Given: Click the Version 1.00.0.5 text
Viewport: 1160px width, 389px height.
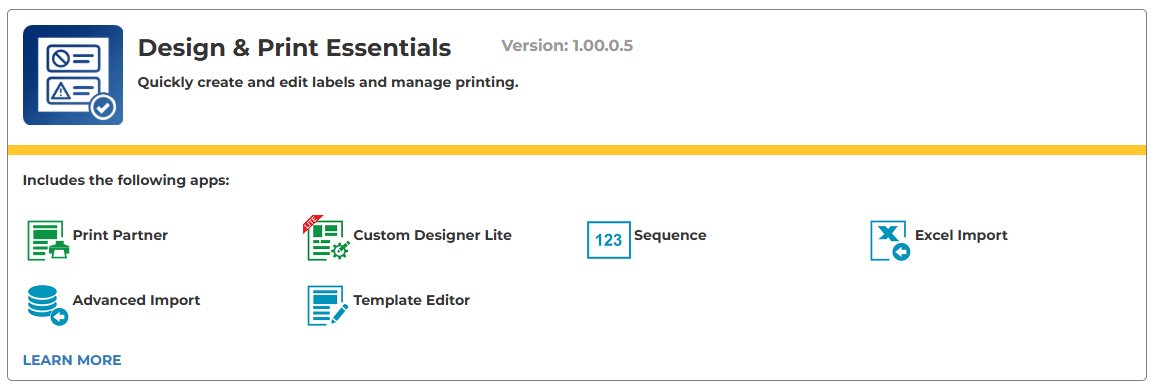Looking at the screenshot, I should [567, 46].
